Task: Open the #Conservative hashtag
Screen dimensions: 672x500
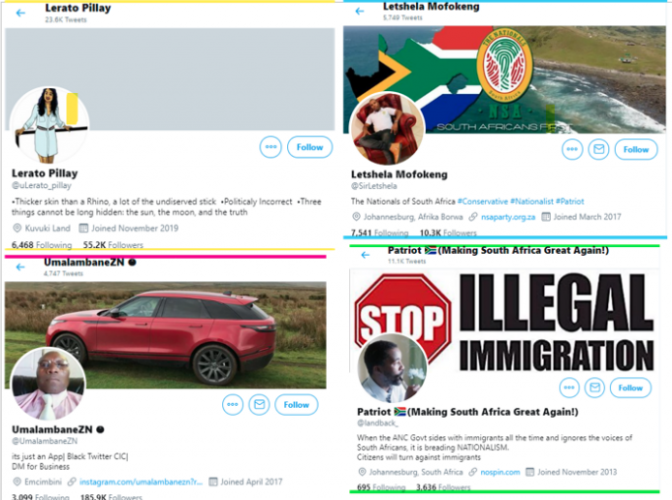Action: click(483, 201)
